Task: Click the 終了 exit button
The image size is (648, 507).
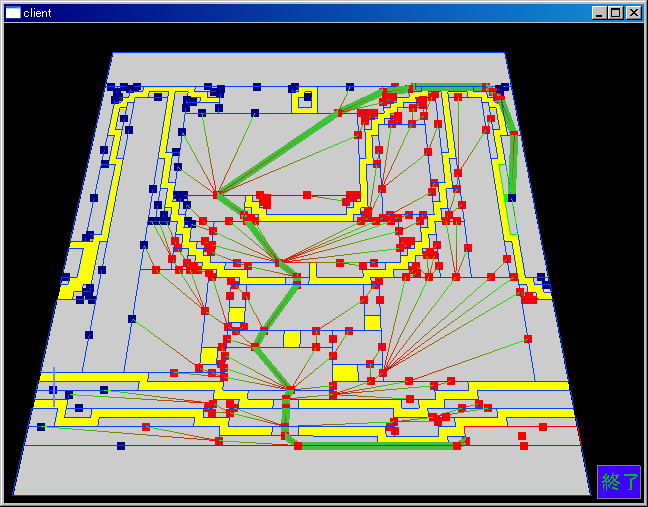Action: click(x=619, y=482)
